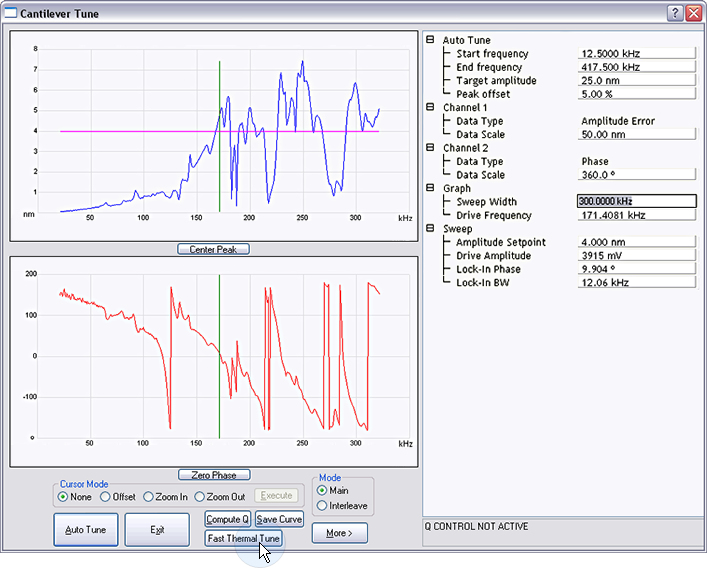The width and height of the screenshot is (707, 577).
Task: Click the green drive-frequency cursor in amplitude graph
Action: (x=220, y=136)
